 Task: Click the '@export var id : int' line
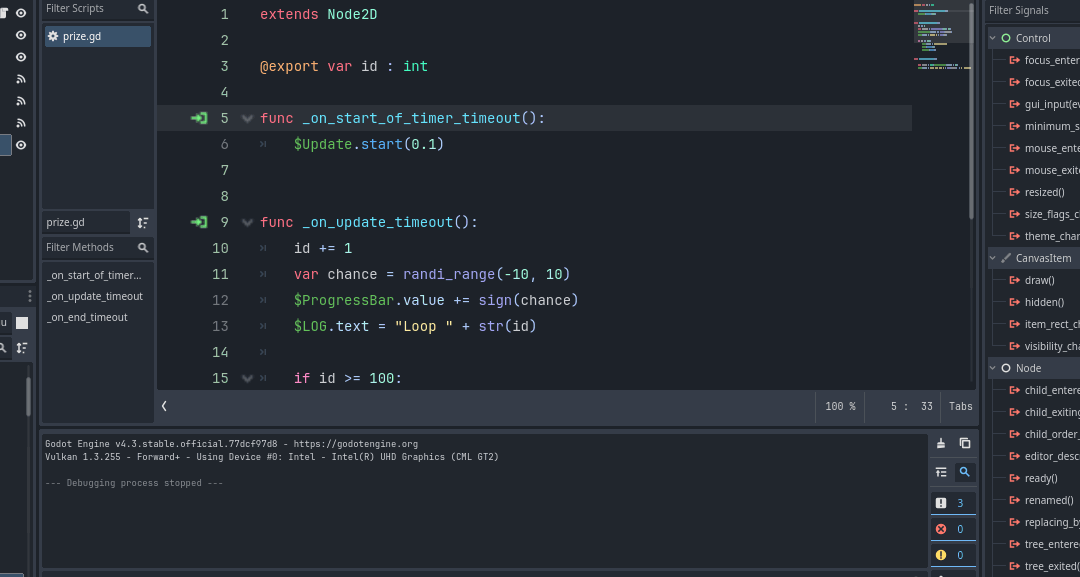coord(344,67)
